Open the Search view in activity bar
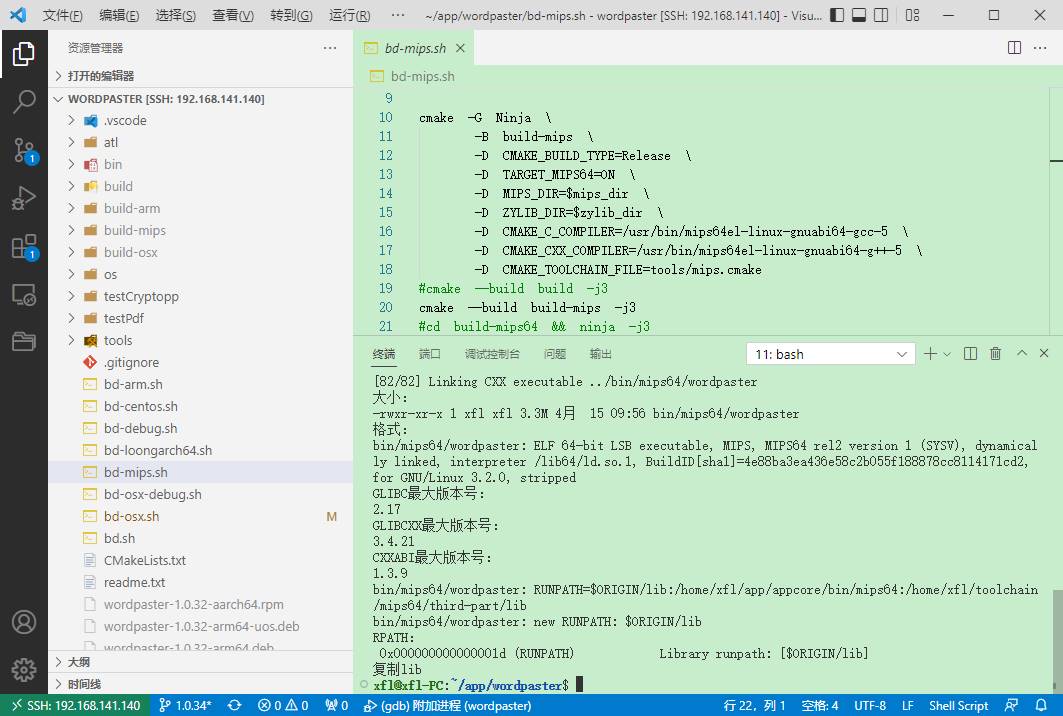 click(24, 101)
